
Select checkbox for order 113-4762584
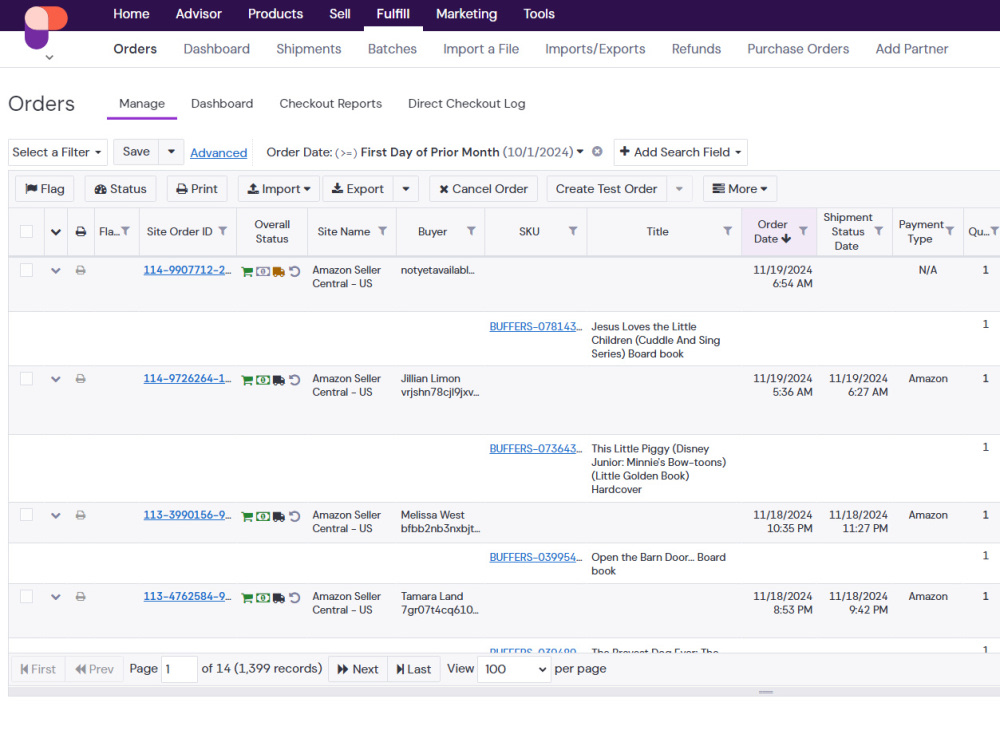(26, 597)
